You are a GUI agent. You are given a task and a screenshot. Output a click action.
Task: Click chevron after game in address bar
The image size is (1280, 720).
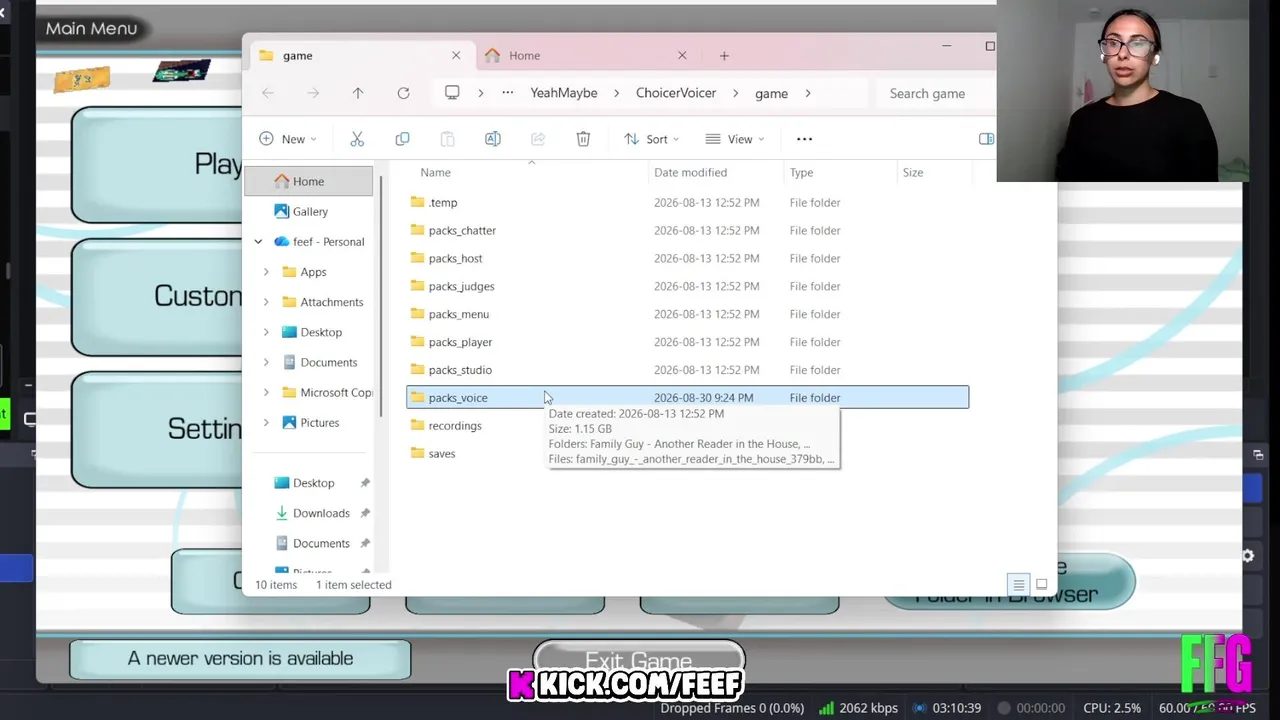point(808,93)
